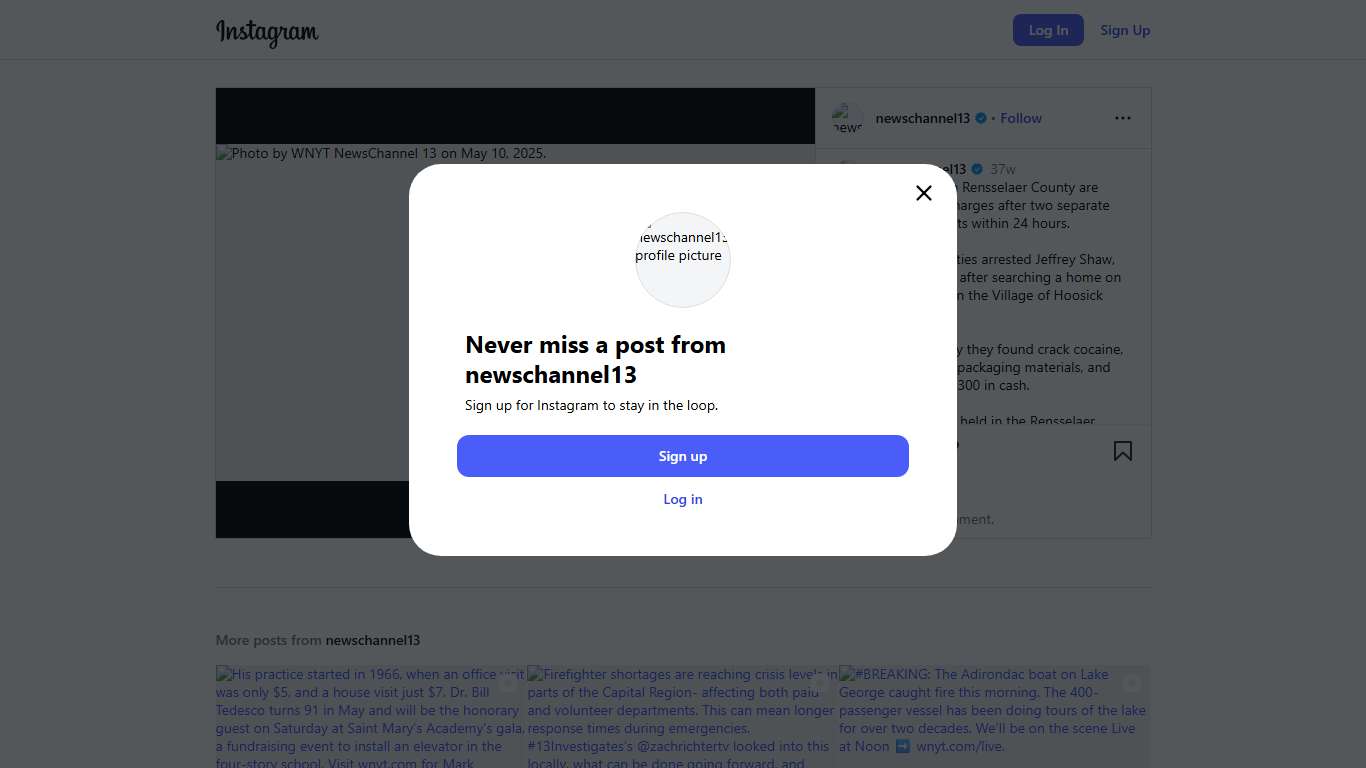Viewport: 1366px width, 768px height.
Task: Click the small newschannel13 avatar in the post header
Action: coord(847,118)
